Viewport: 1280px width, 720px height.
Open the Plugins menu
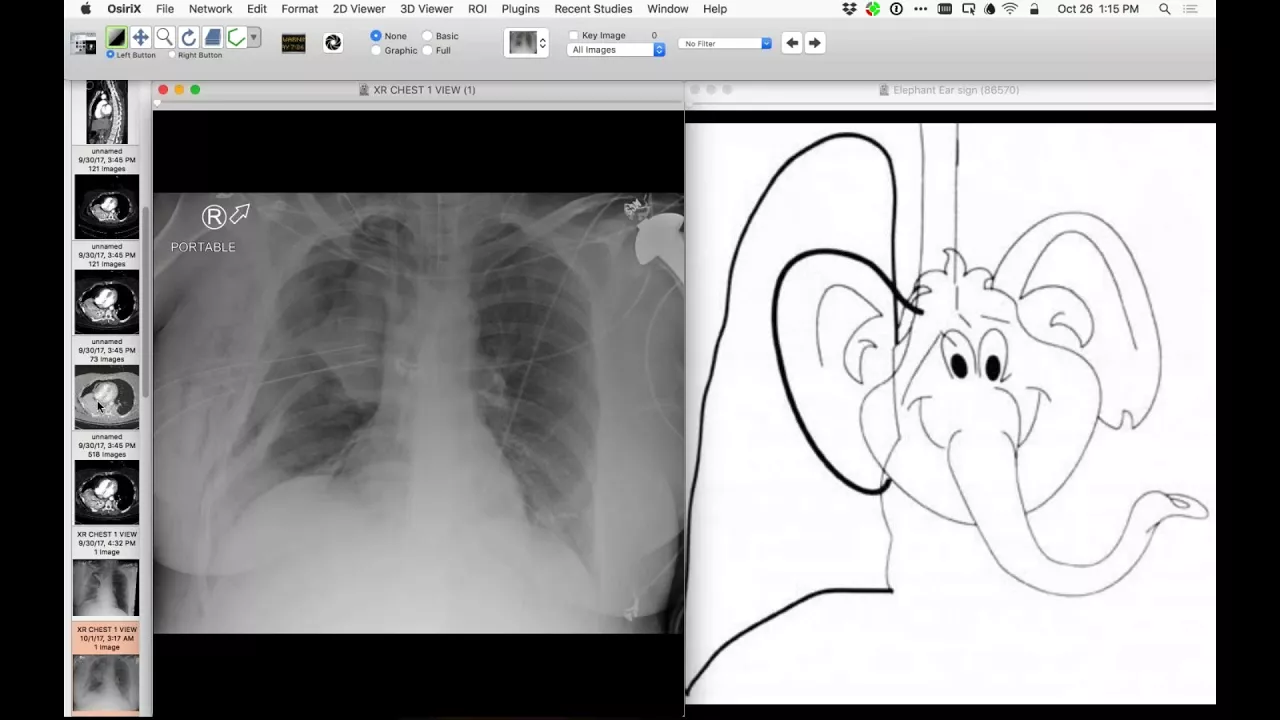click(520, 9)
